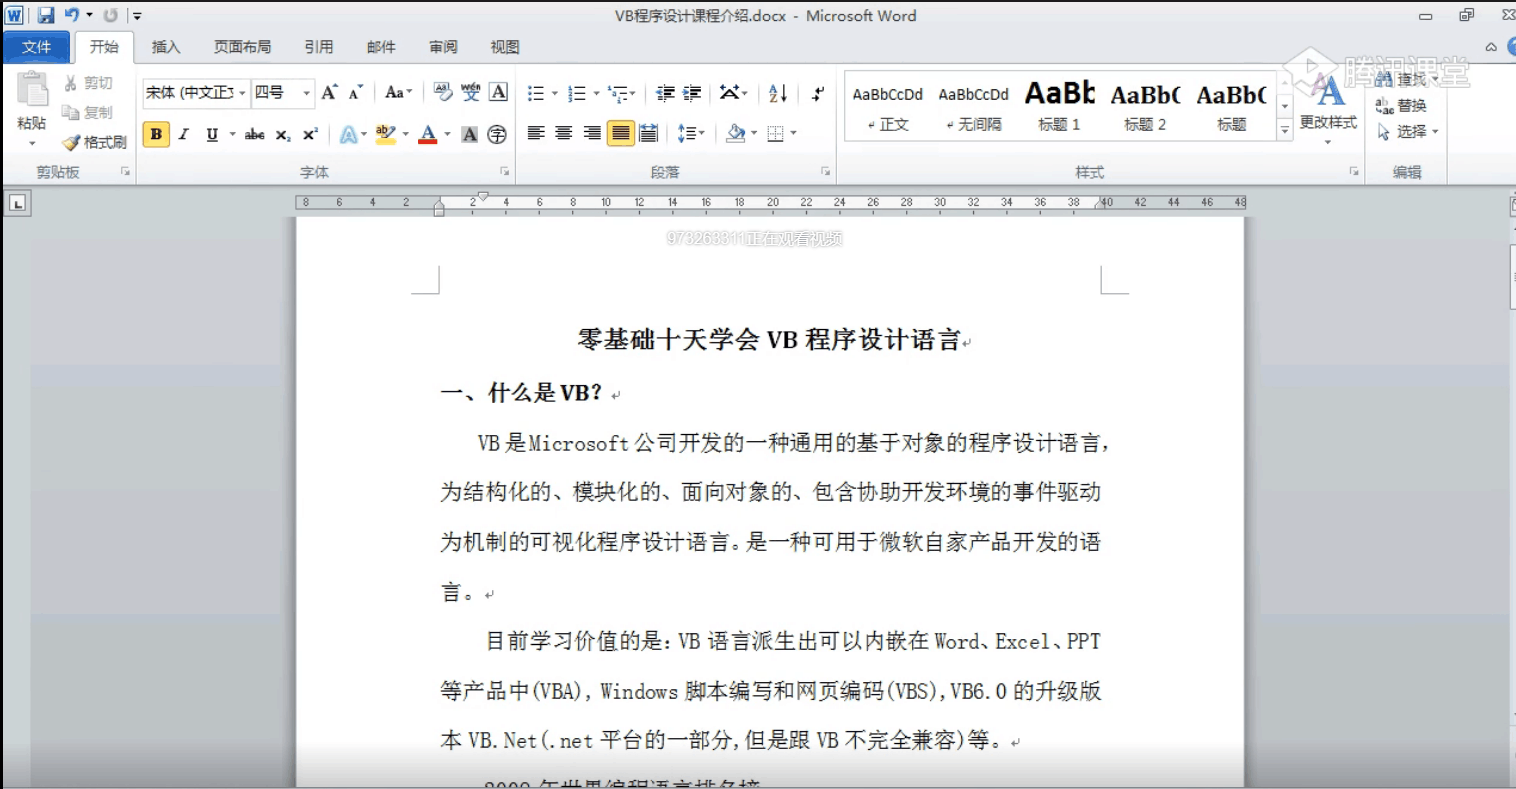Decrease paragraph indent

665,93
